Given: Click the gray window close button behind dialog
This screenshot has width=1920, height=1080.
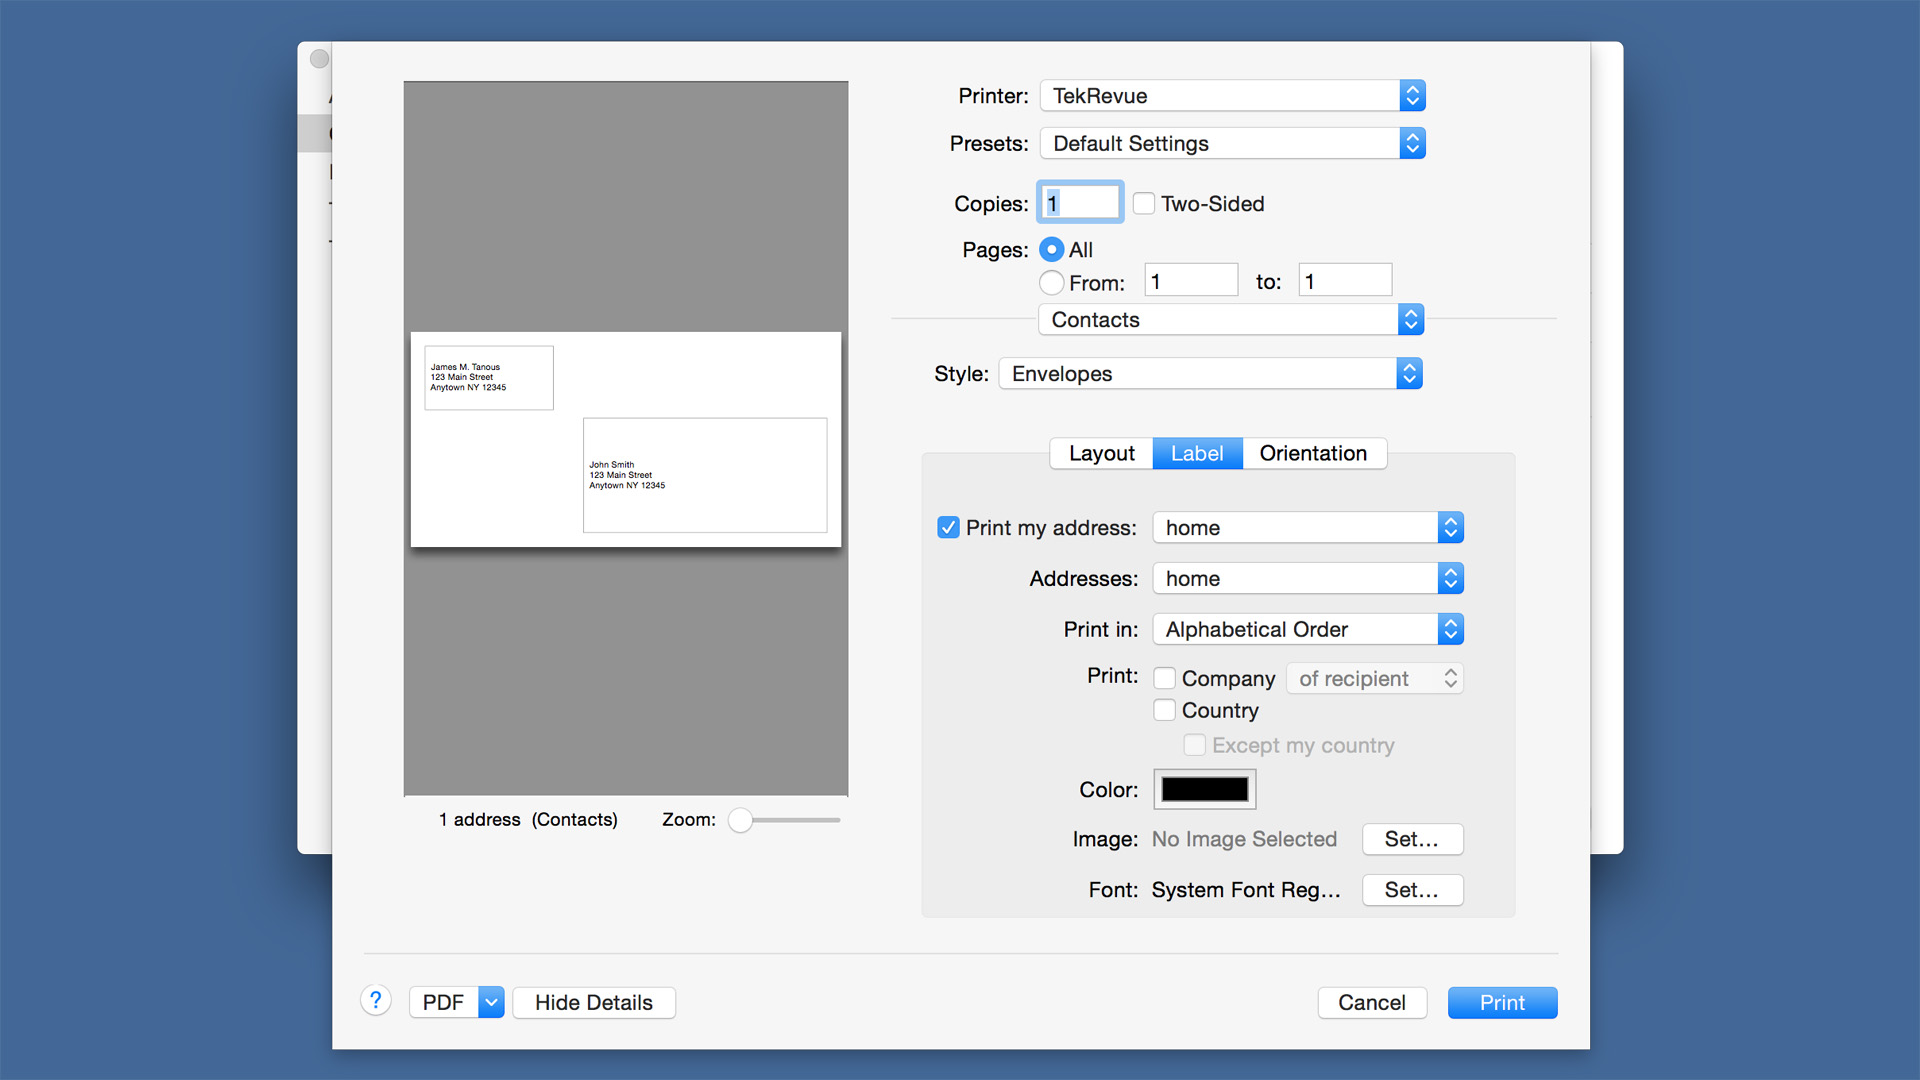Looking at the screenshot, I should [320, 59].
